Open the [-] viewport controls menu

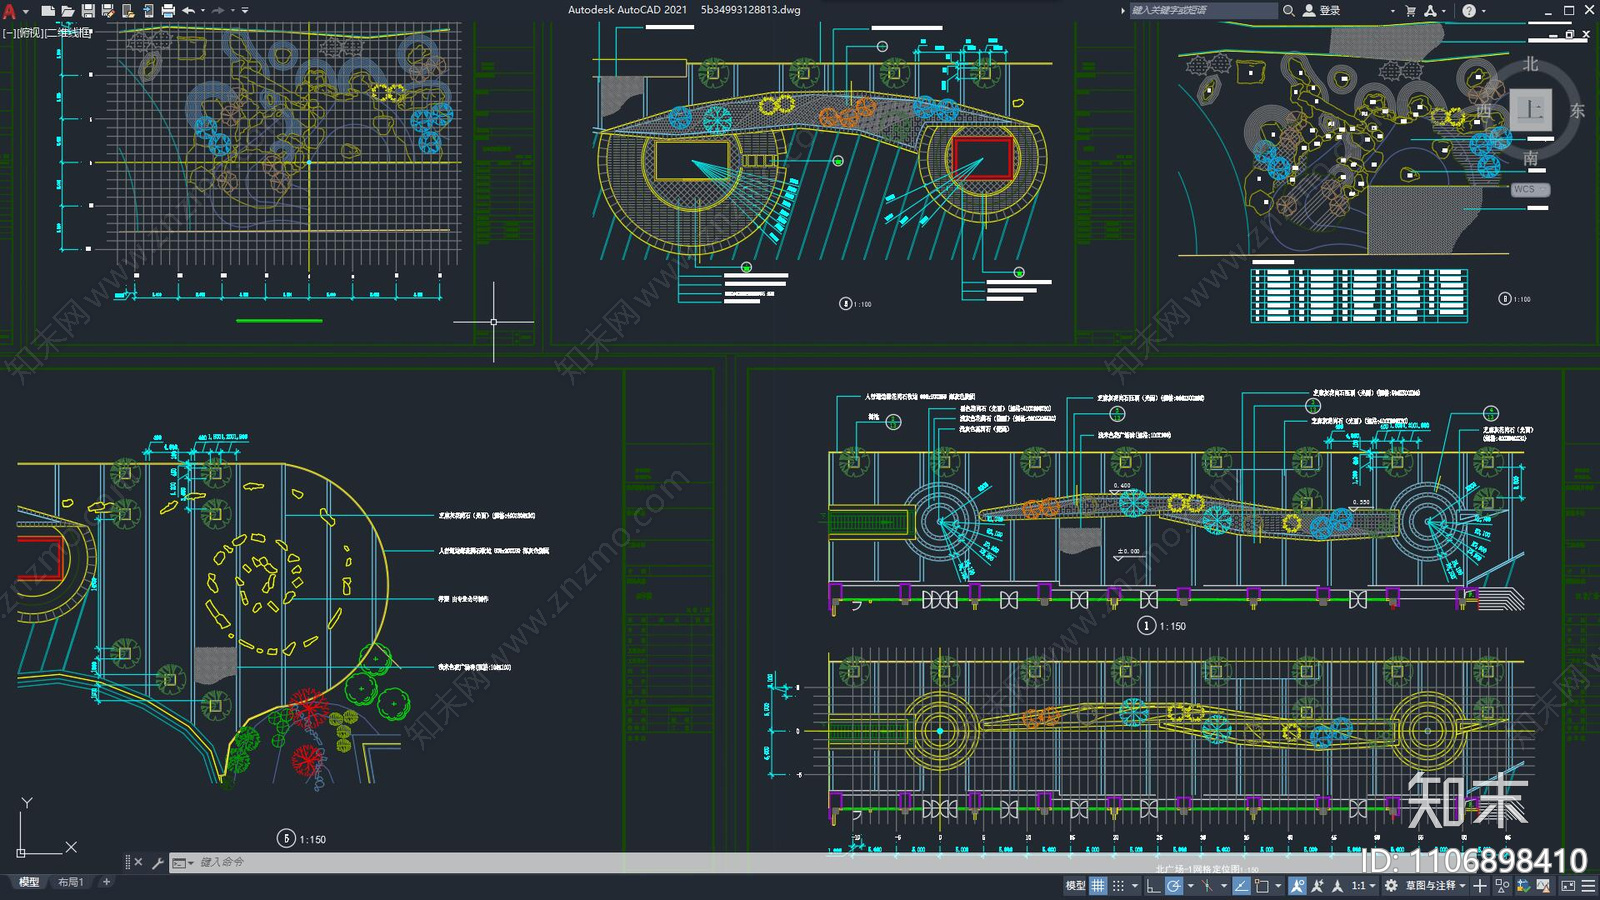8,33
